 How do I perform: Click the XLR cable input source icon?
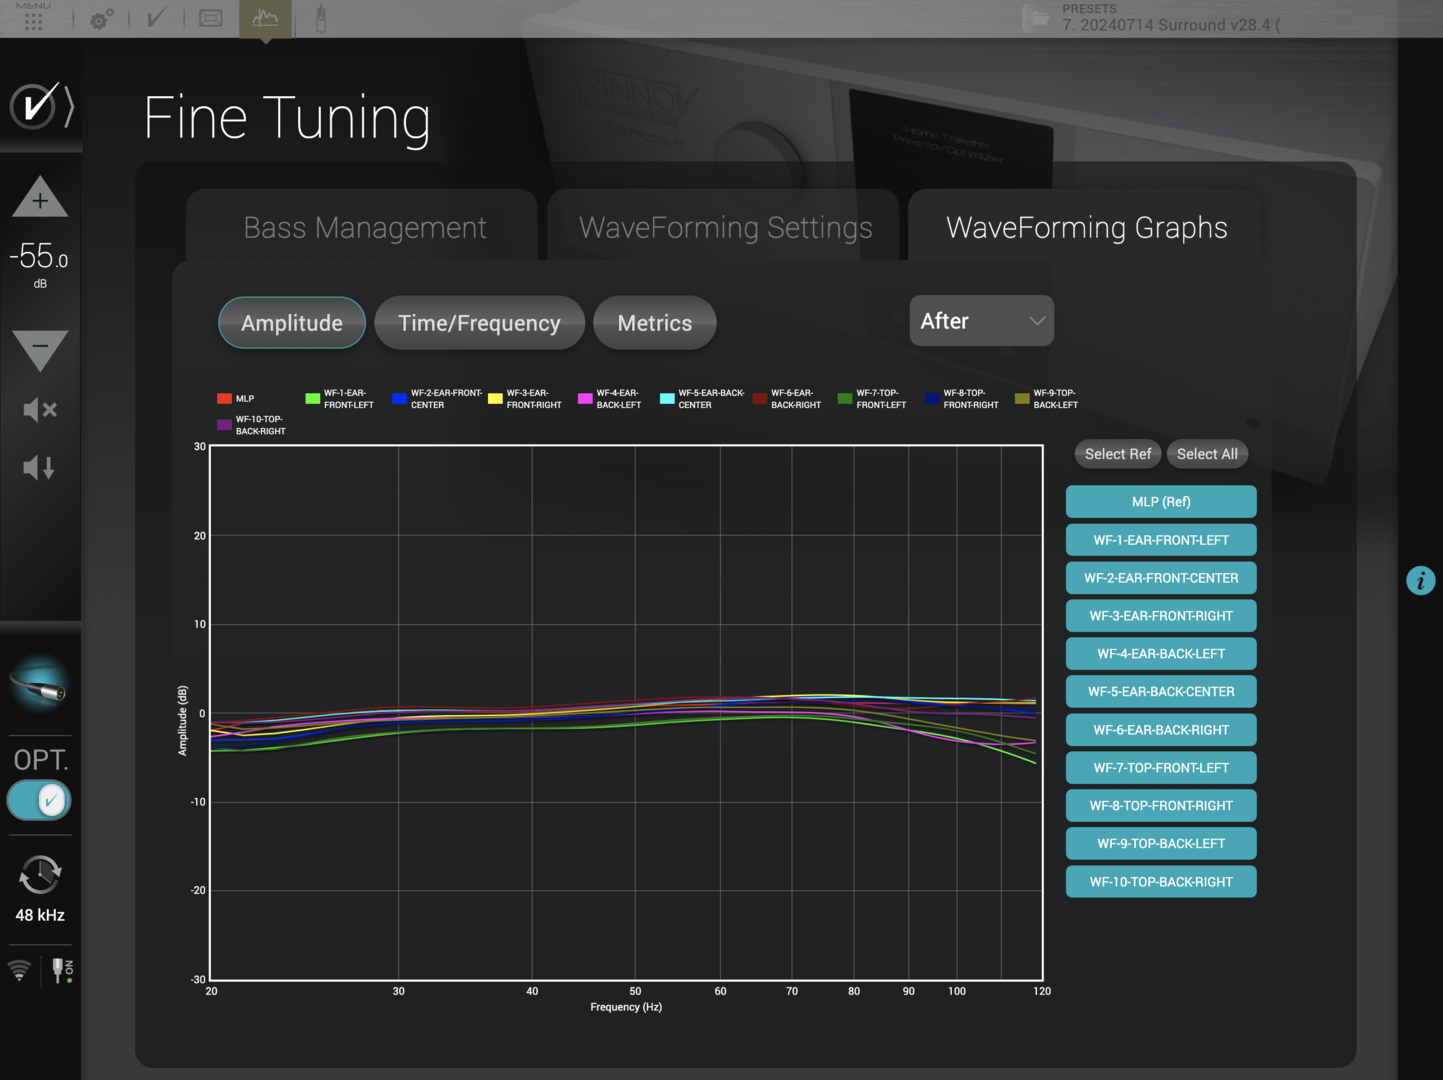pos(40,684)
